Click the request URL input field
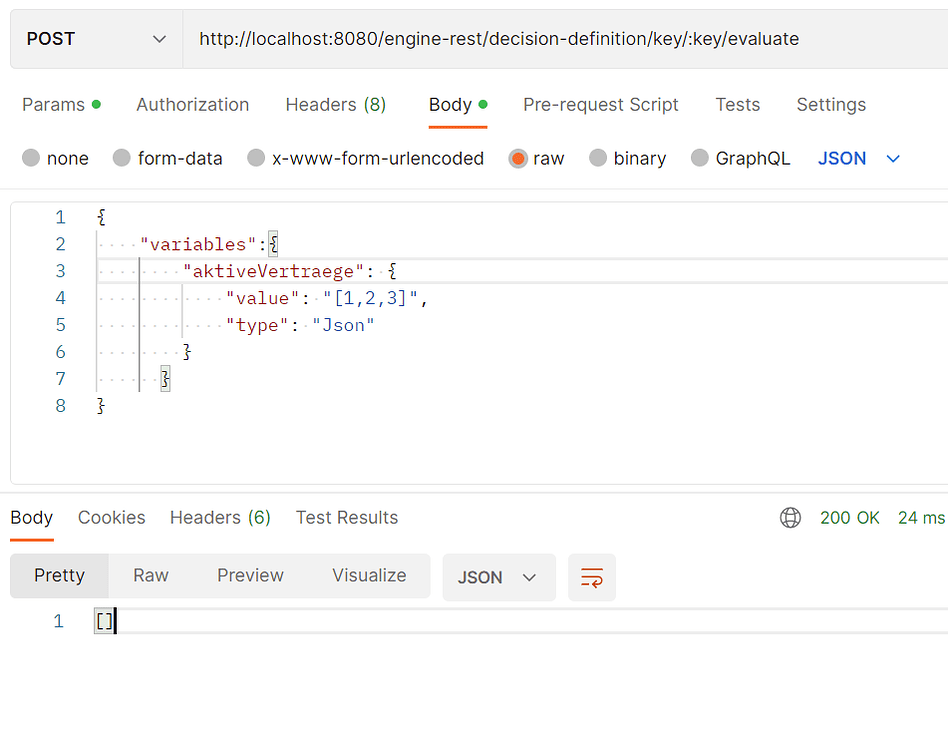 pos(560,39)
